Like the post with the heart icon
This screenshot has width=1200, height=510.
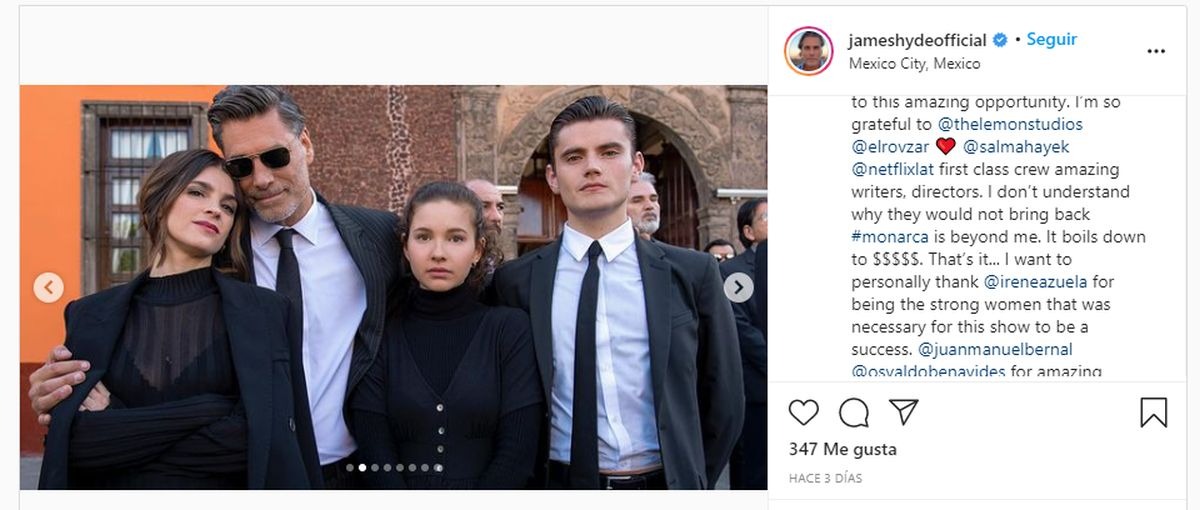tap(803, 412)
